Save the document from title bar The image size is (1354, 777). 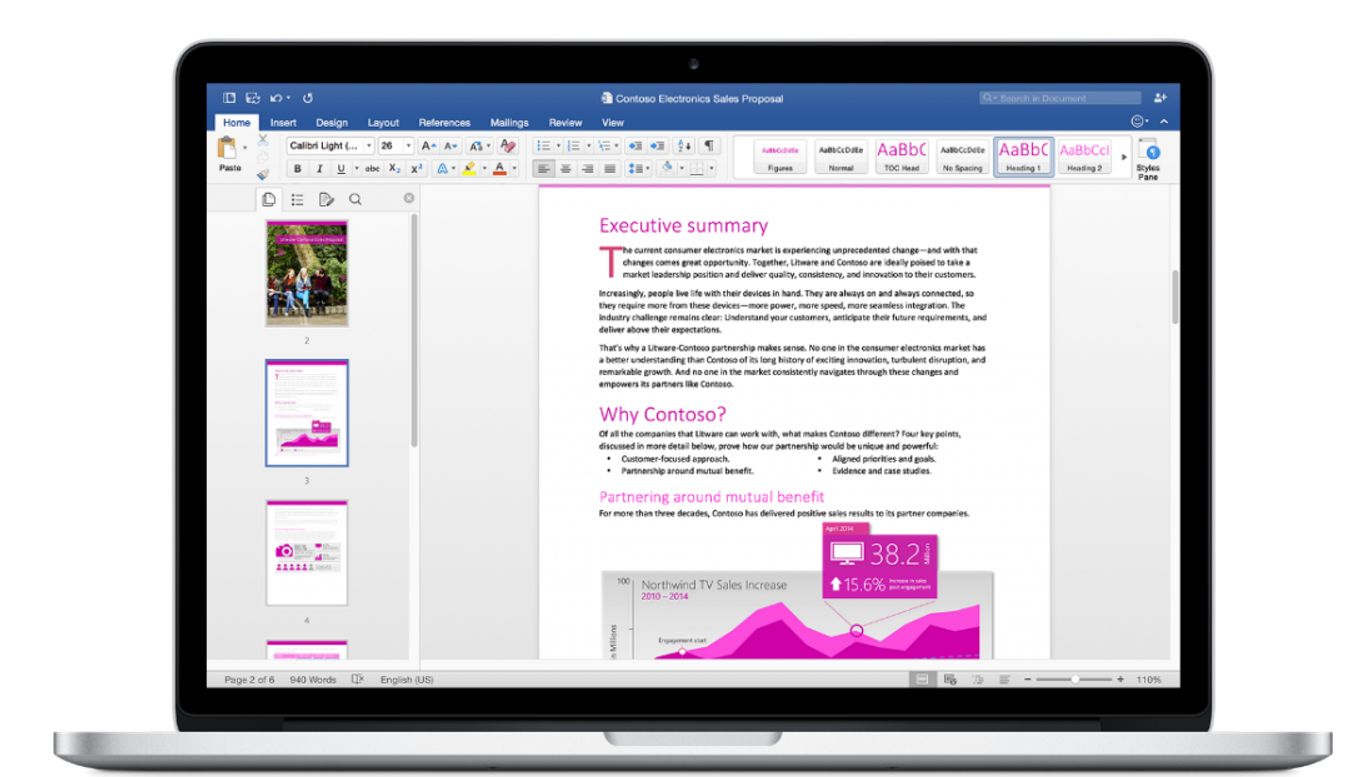click(252, 98)
